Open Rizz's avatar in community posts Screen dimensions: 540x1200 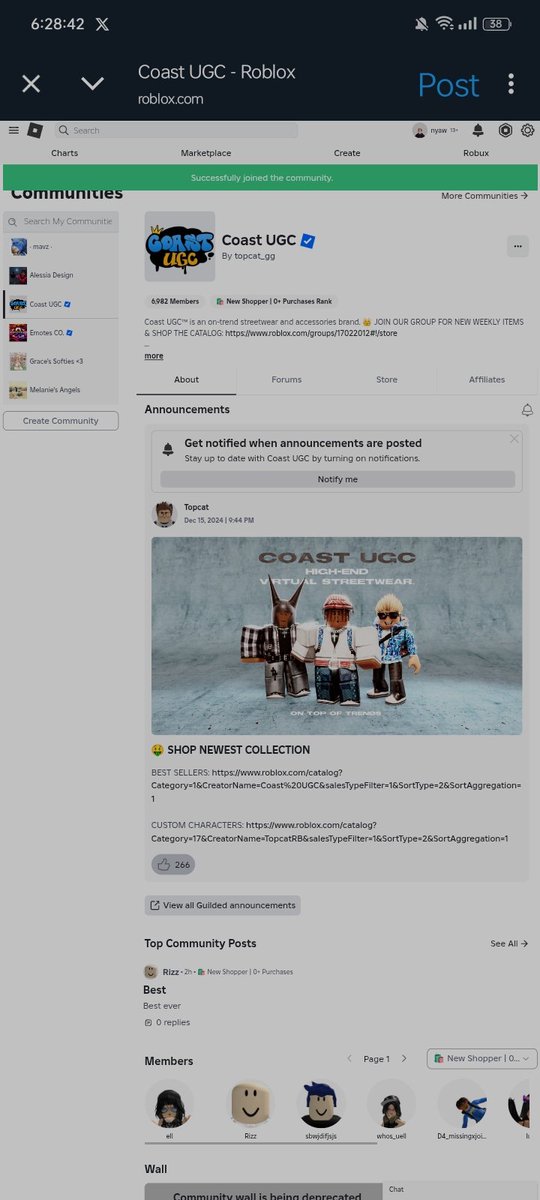151,971
